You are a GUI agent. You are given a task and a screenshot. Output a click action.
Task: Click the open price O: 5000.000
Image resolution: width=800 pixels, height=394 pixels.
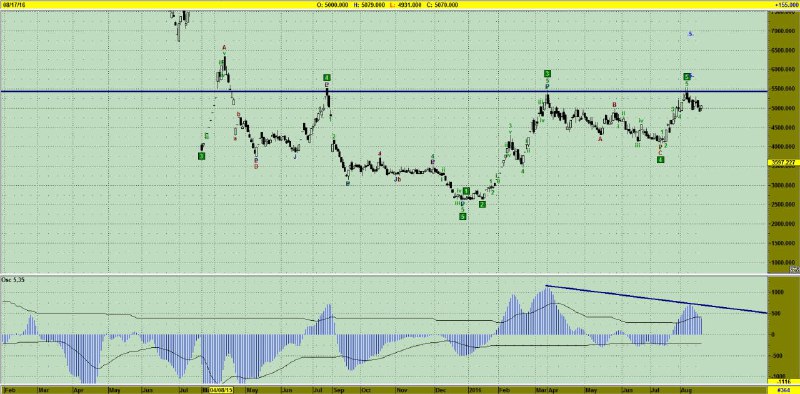click(x=334, y=4)
